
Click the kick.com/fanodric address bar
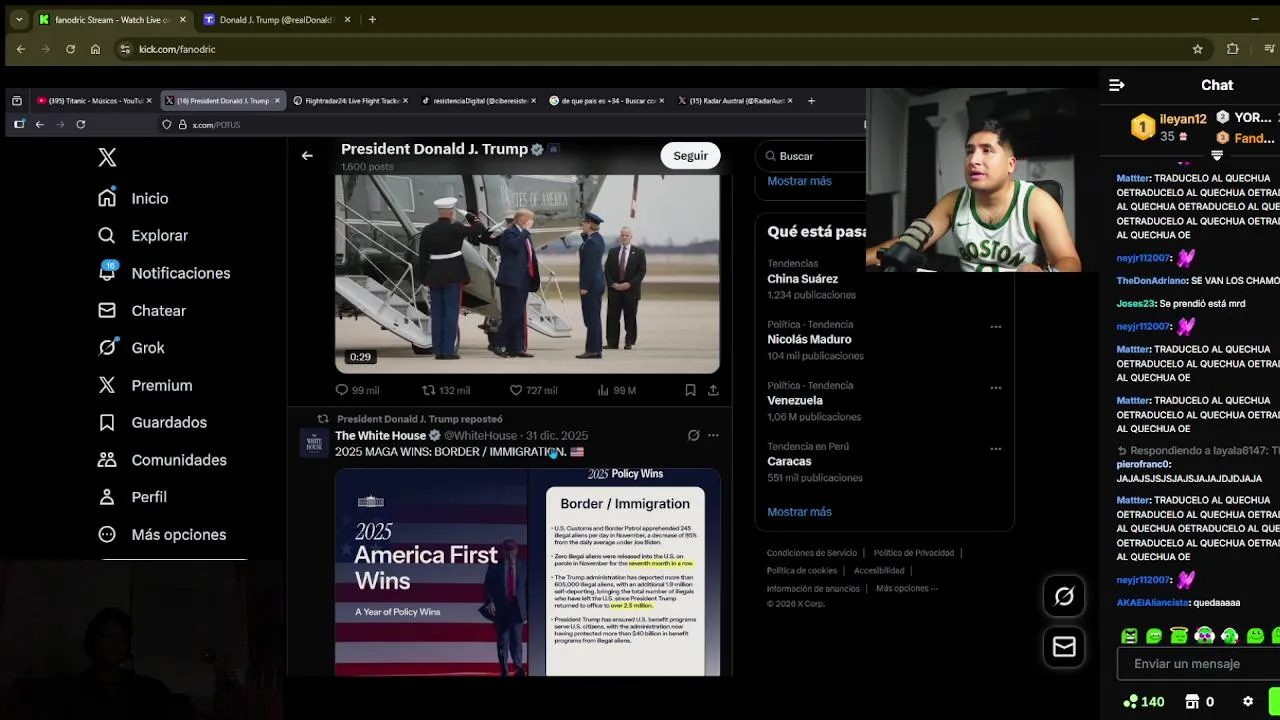650,49
